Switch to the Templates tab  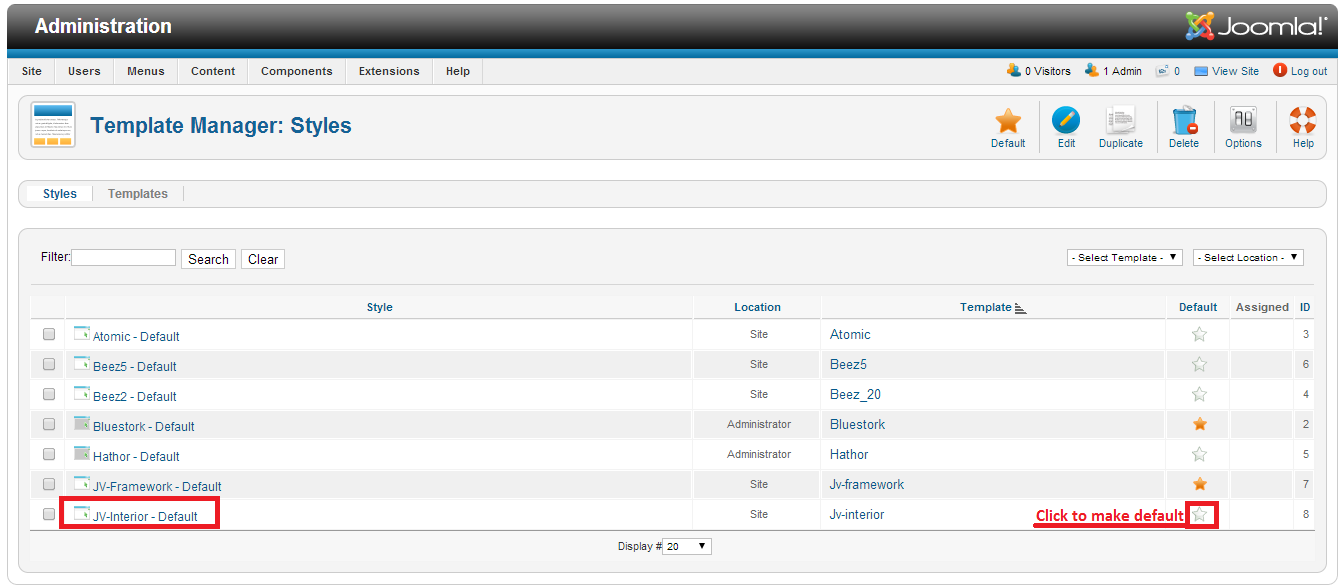(x=138, y=194)
